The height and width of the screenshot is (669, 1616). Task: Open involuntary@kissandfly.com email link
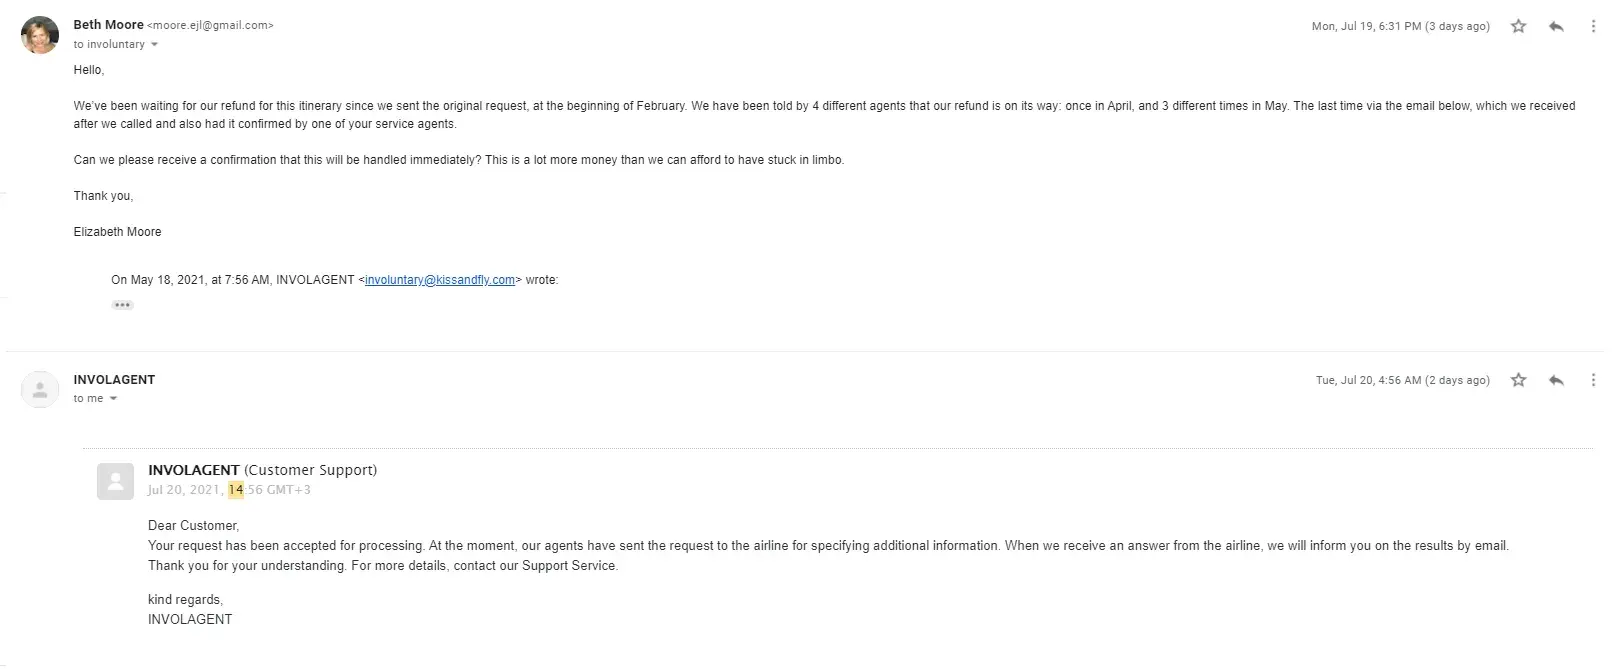pos(440,280)
